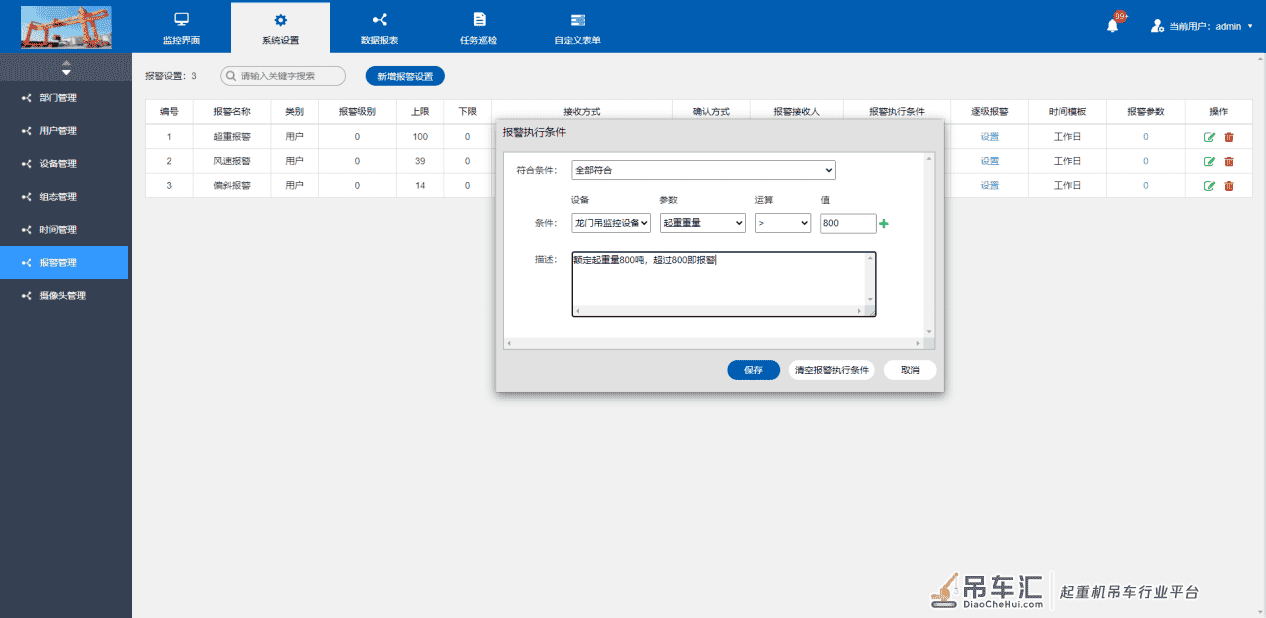Viewport: 1266px width, 618px height.
Task: Click 下限 value 0 in 风速报警 row
Action: point(467,161)
